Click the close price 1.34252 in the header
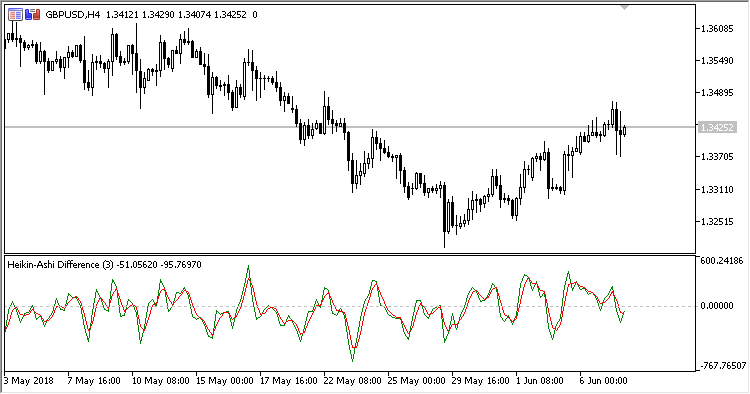This screenshot has height=394, width=750. [230, 15]
